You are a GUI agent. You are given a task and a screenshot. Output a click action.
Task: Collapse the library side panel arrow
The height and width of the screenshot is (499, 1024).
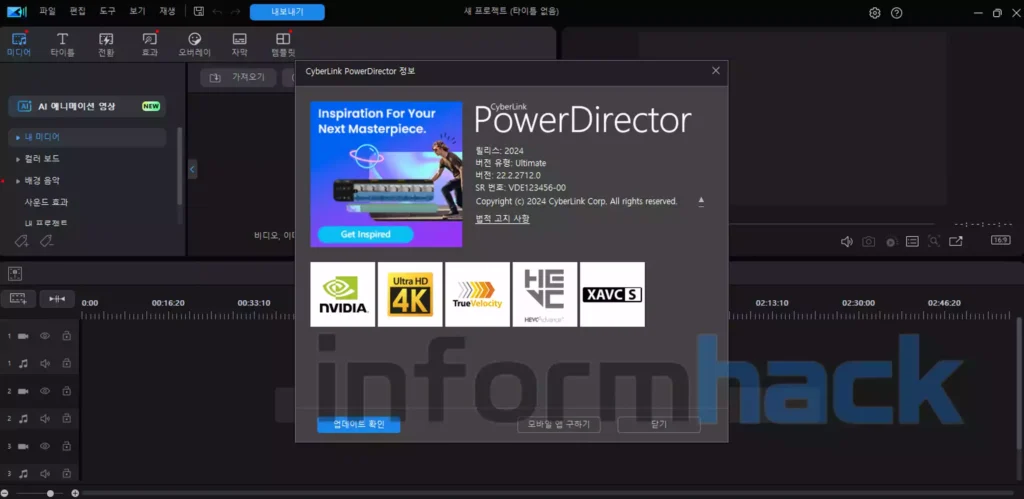click(192, 169)
